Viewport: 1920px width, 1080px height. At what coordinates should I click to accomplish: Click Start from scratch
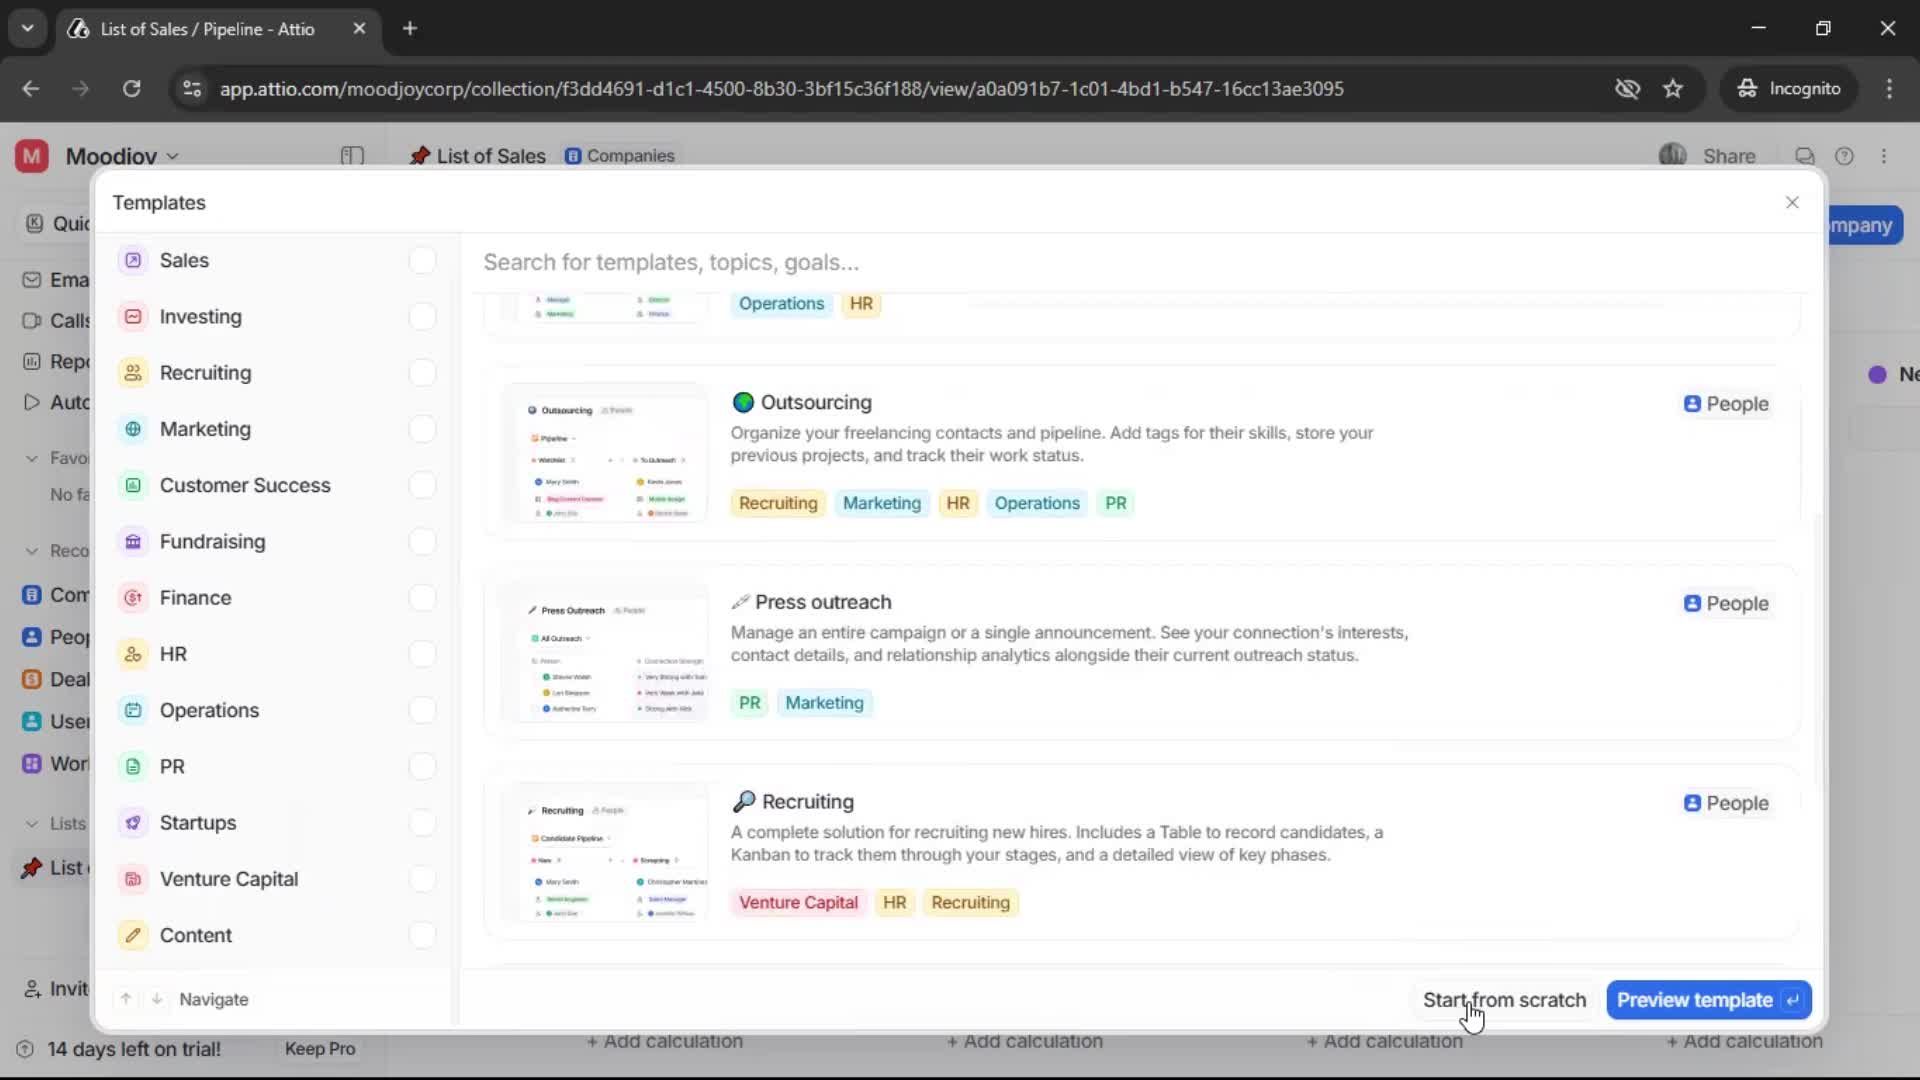[x=1504, y=999]
